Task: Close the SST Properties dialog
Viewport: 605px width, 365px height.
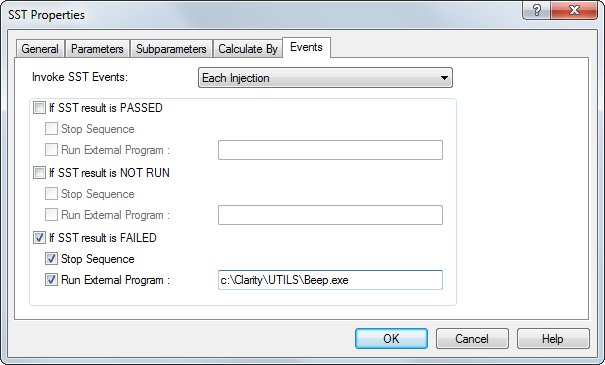Action: 574,10
